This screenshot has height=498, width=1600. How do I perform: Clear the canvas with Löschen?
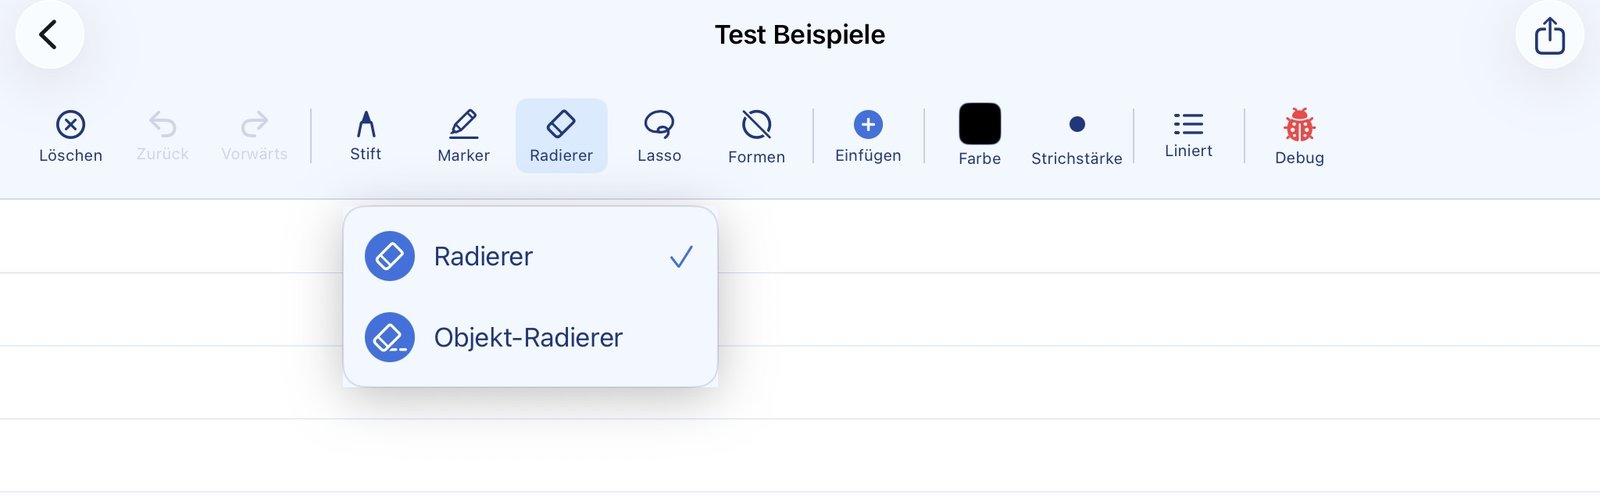(x=70, y=135)
